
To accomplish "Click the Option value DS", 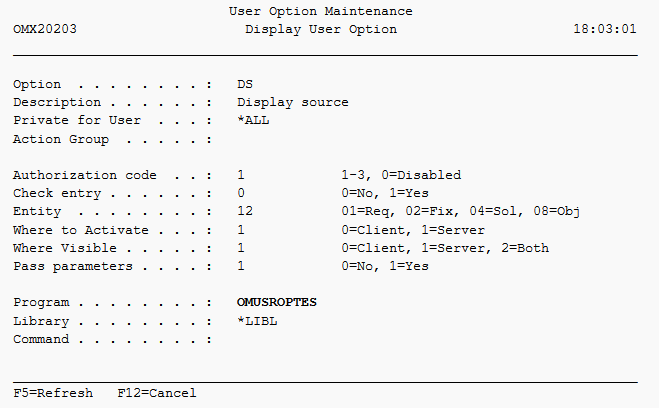I will [245, 85].
